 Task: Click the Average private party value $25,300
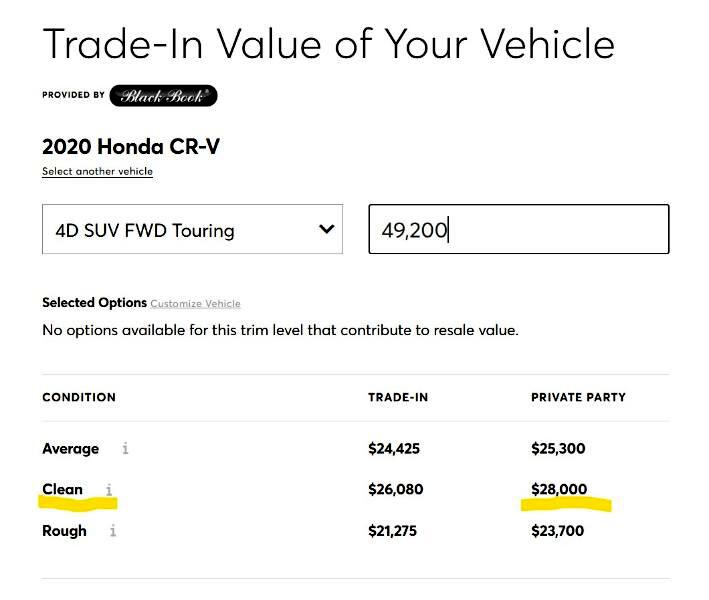(x=558, y=449)
